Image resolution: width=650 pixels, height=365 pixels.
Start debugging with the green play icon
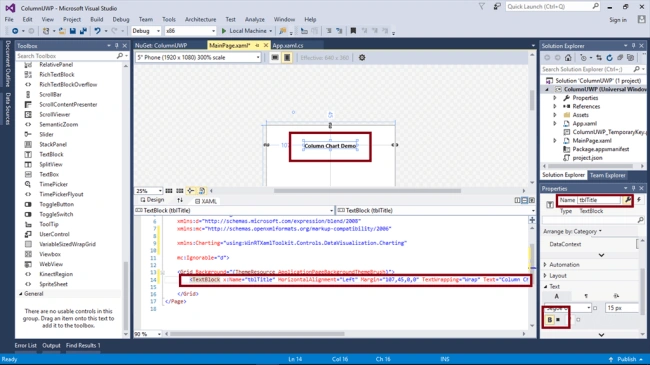[x=224, y=31]
